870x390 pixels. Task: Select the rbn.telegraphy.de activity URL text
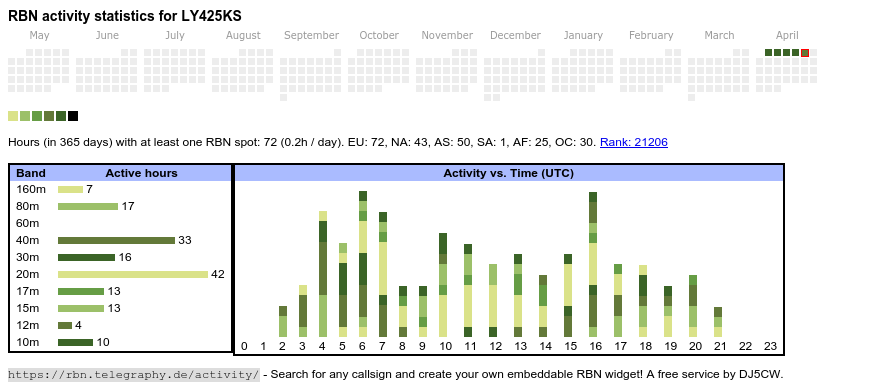click(x=134, y=374)
